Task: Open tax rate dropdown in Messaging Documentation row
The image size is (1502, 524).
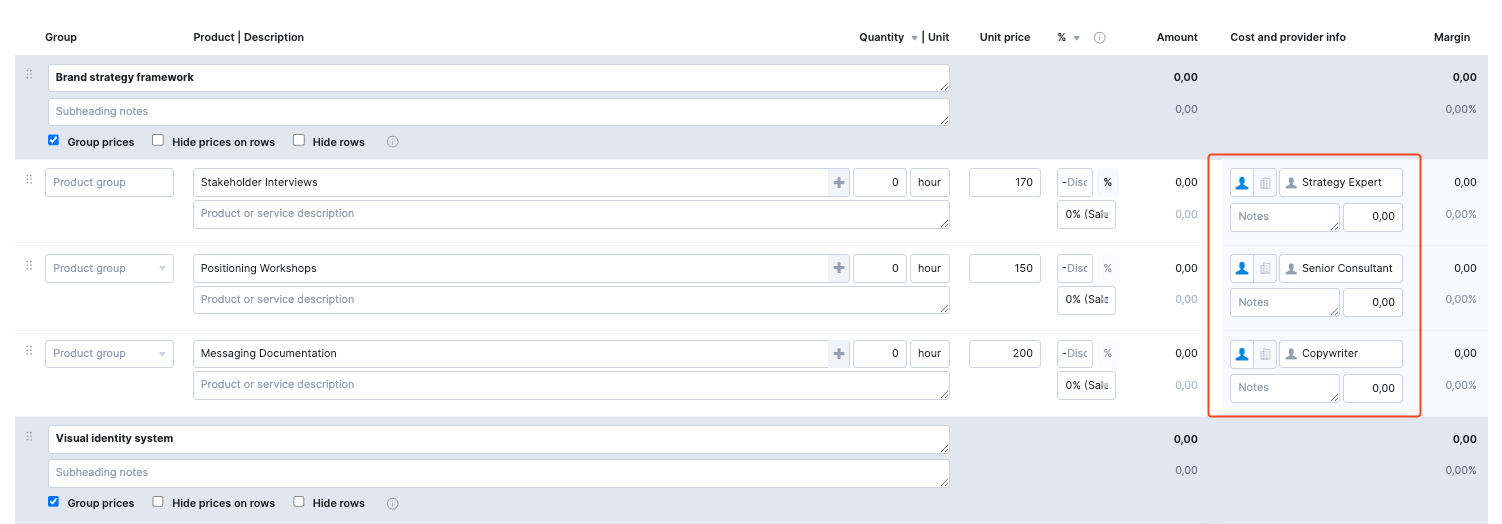Action: click(1086, 386)
